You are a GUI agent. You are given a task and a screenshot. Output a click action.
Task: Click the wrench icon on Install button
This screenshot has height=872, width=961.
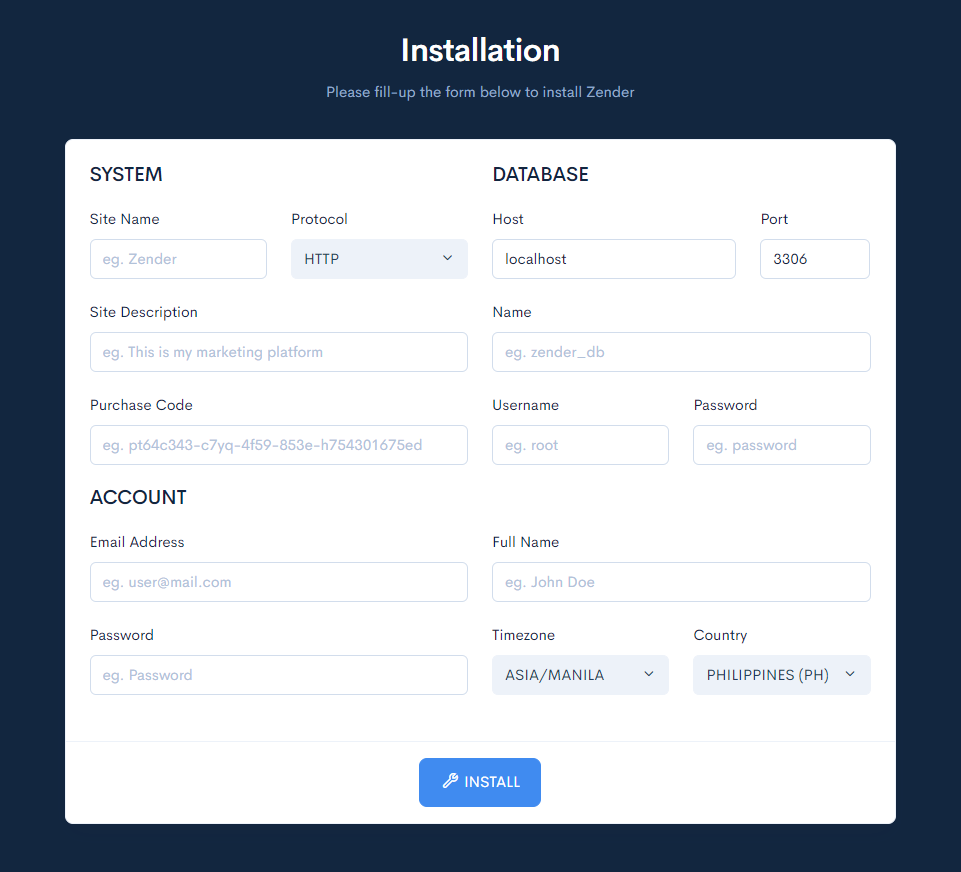click(450, 782)
